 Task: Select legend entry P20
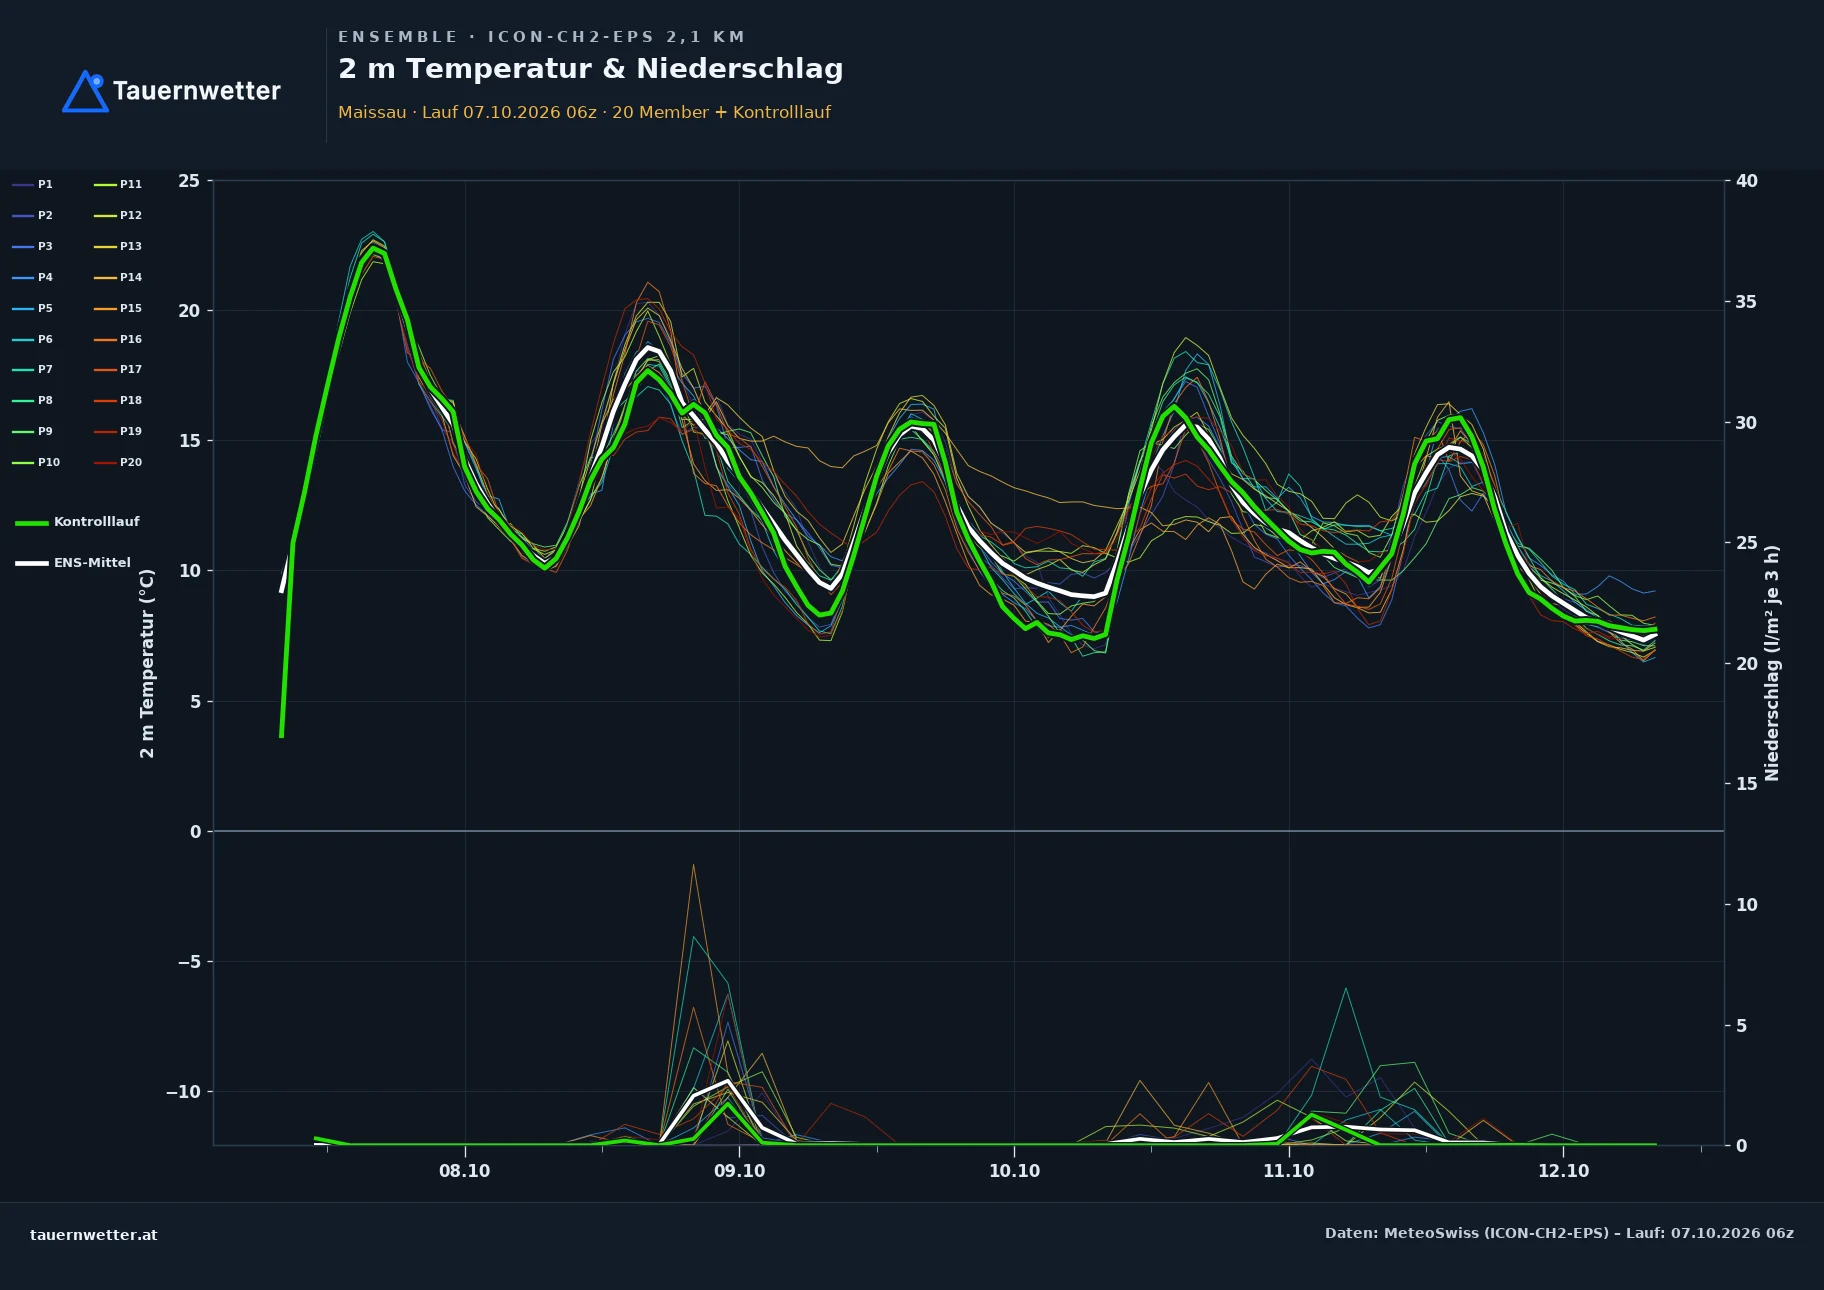click(118, 462)
